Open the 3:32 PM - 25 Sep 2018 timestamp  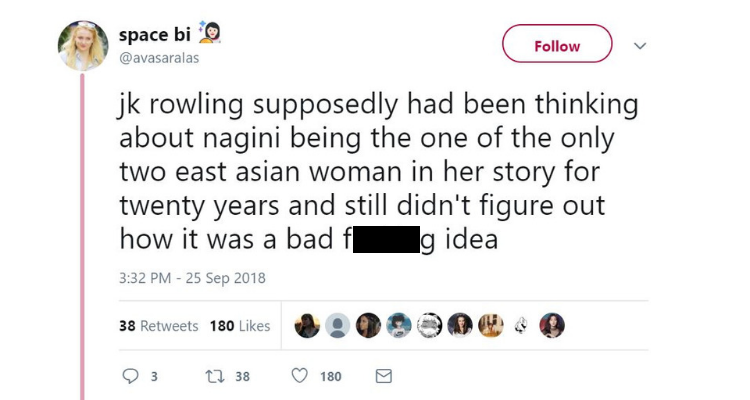pos(191,277)
